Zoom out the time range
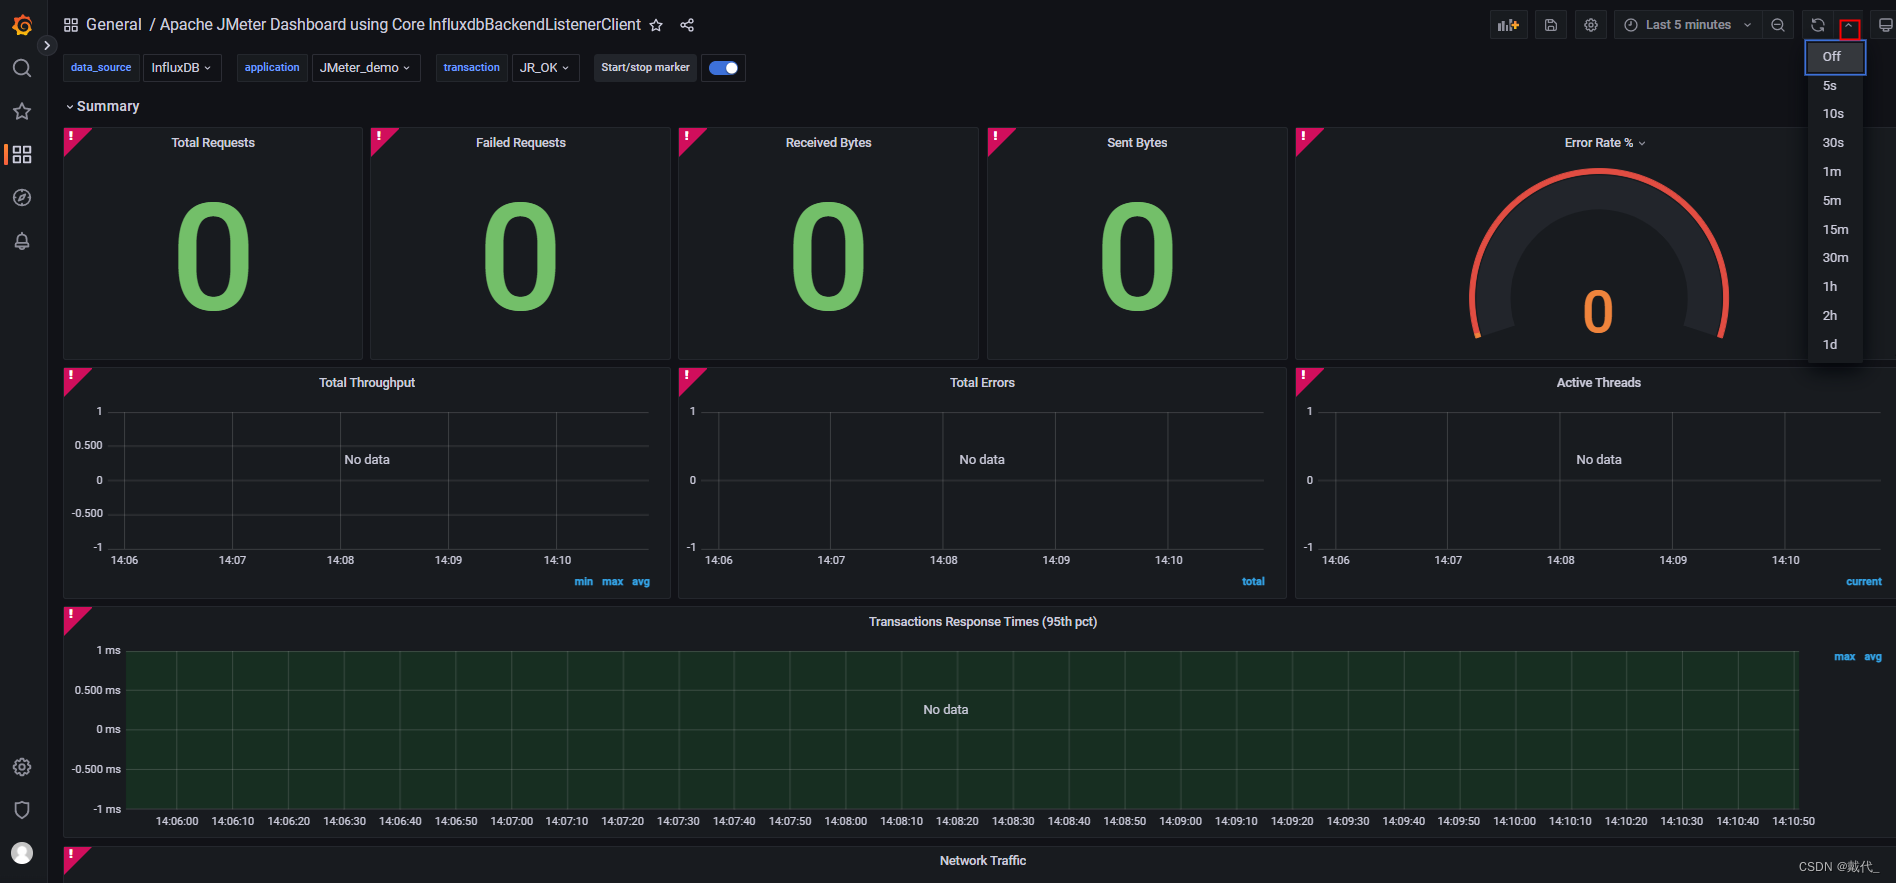Image resolution: width=1896 pixels, height=883 pixels. point(1778,25)
